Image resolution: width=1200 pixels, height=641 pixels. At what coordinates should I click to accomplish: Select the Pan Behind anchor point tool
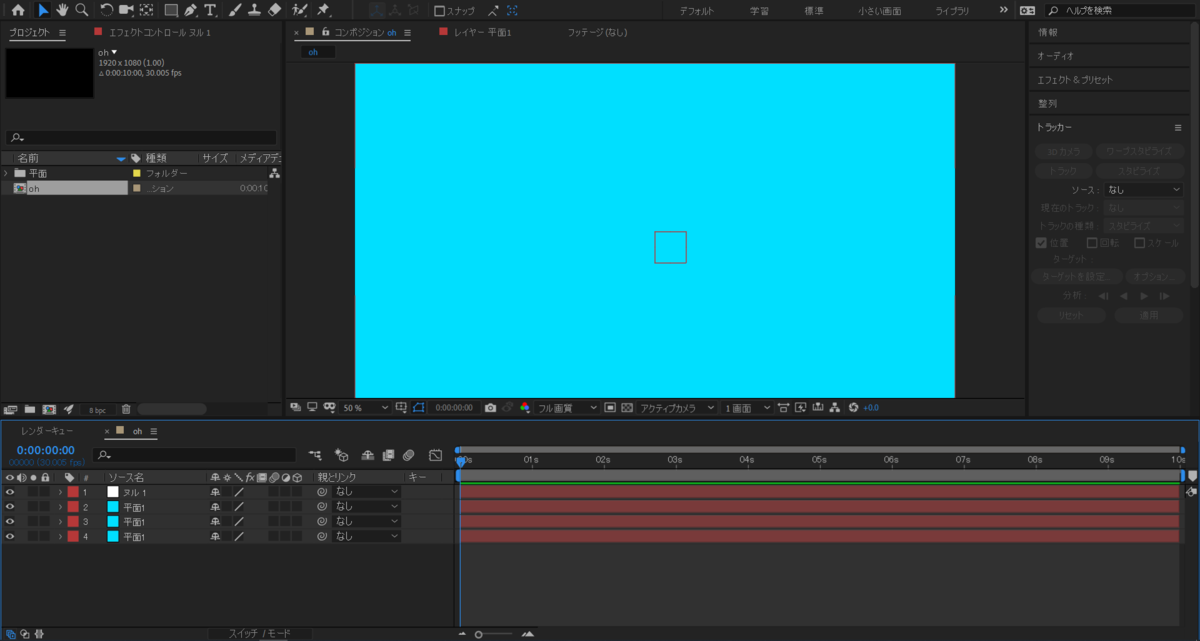point(147,10)
